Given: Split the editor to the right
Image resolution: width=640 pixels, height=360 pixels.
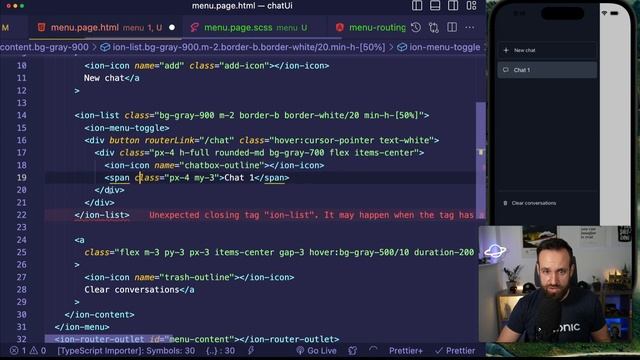Looking at the screenshot, I should (x=452, y=27).
